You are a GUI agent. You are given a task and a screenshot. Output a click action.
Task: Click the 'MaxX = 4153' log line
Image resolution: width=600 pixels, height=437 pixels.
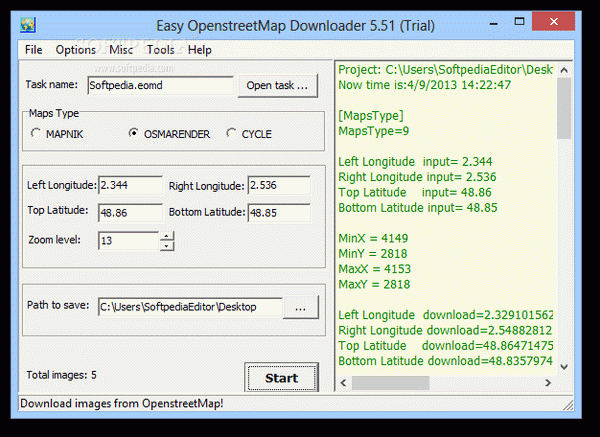pos(375,269)
